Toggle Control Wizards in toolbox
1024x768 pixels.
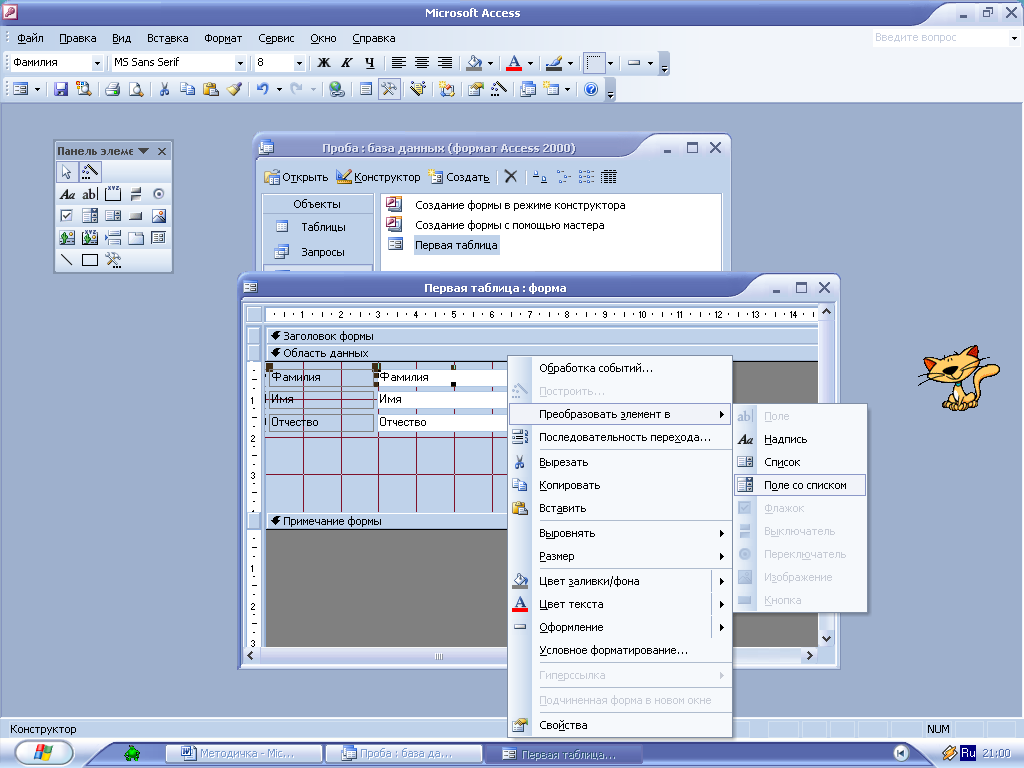click(x=90, y=172)
